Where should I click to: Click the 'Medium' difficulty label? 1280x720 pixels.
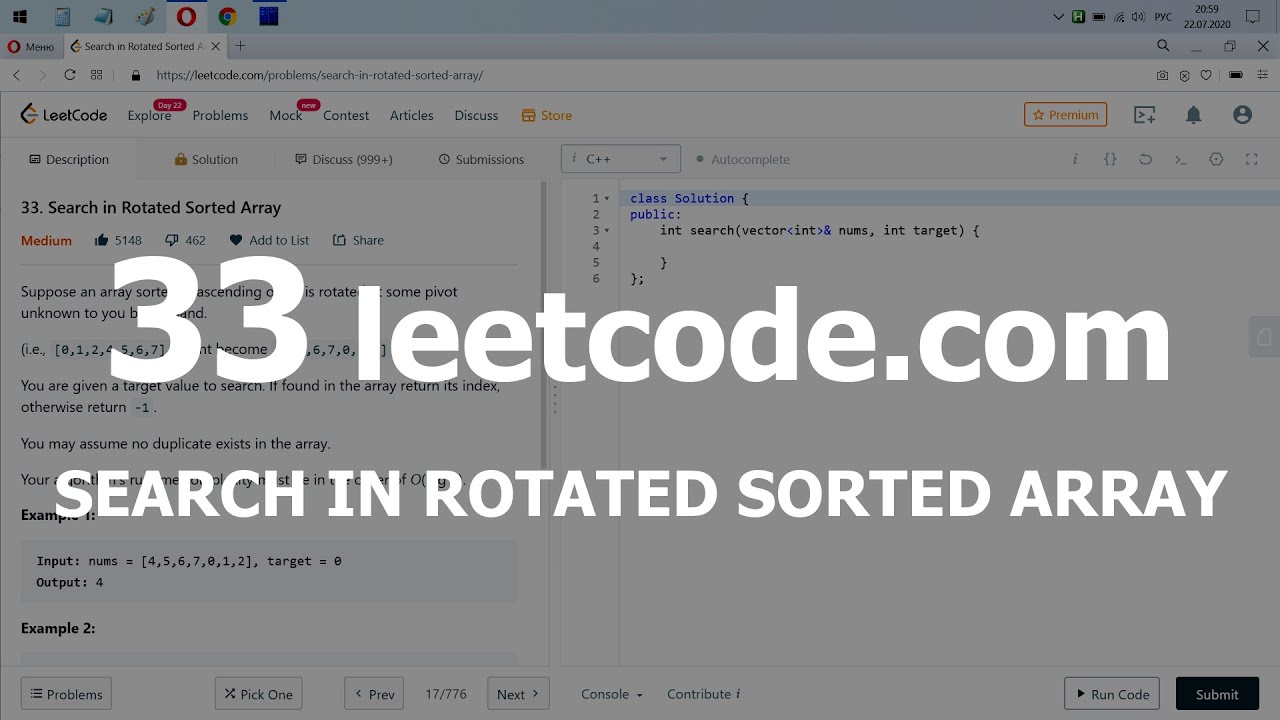pos(46,240)
